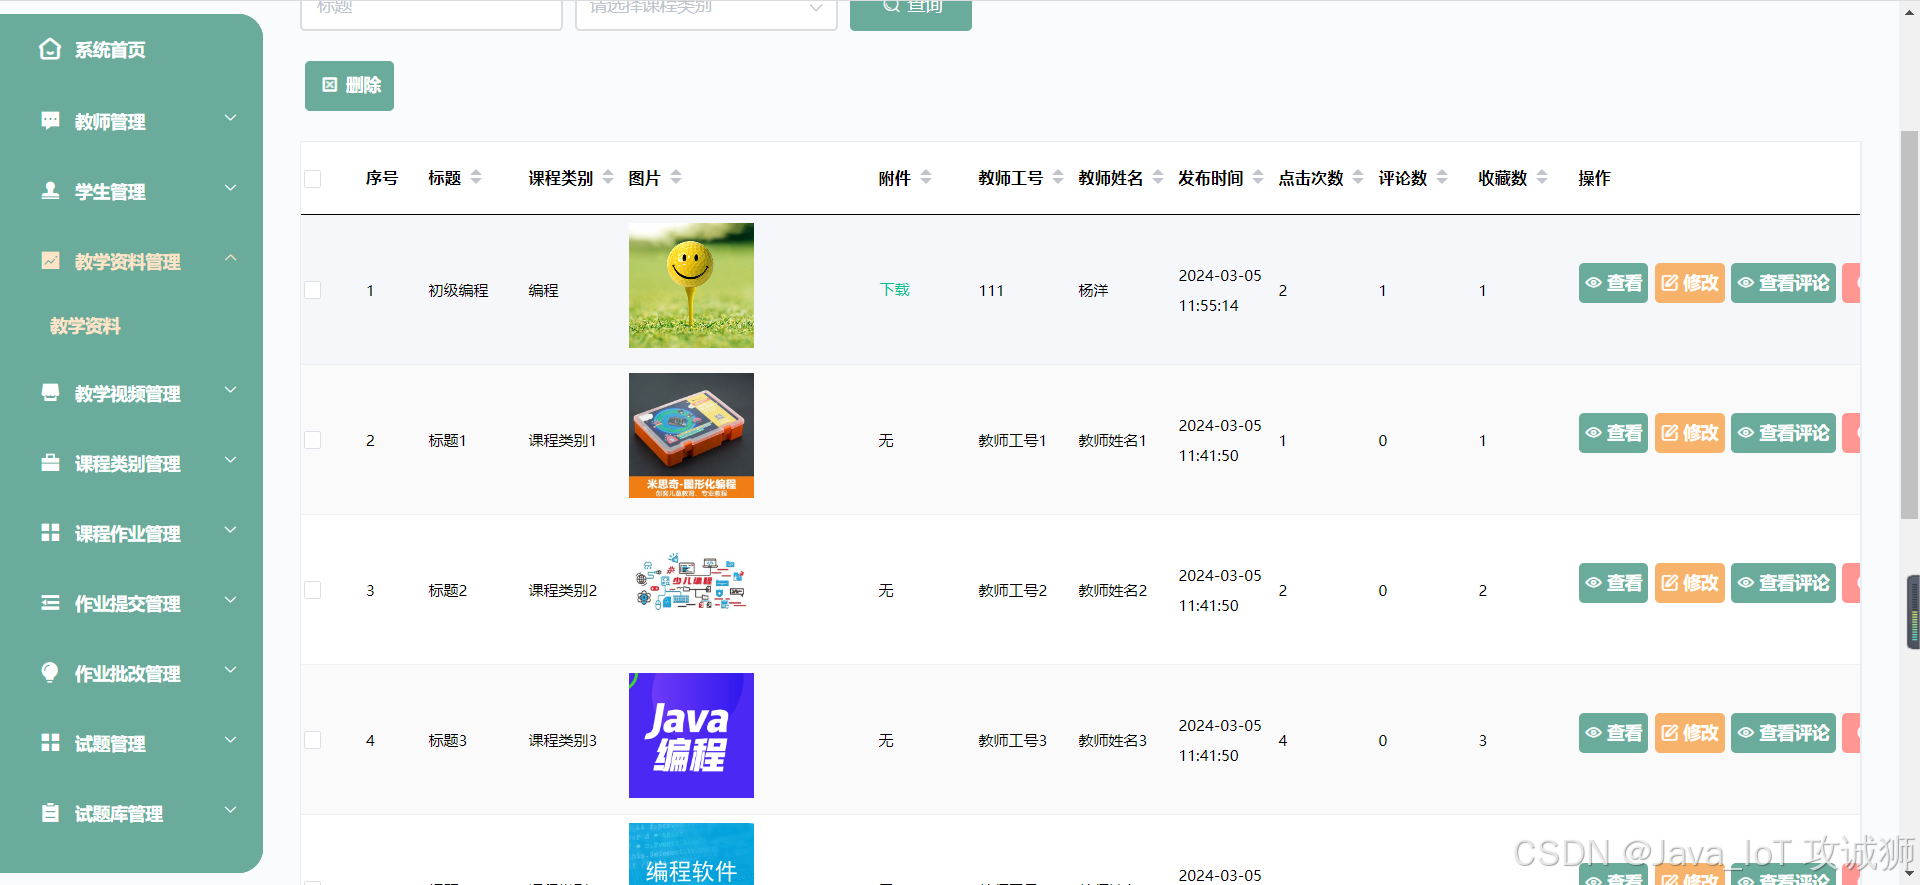Click the 作业批改管理 bulb icon
The image size is (1920, 885).
coord(50,672)
